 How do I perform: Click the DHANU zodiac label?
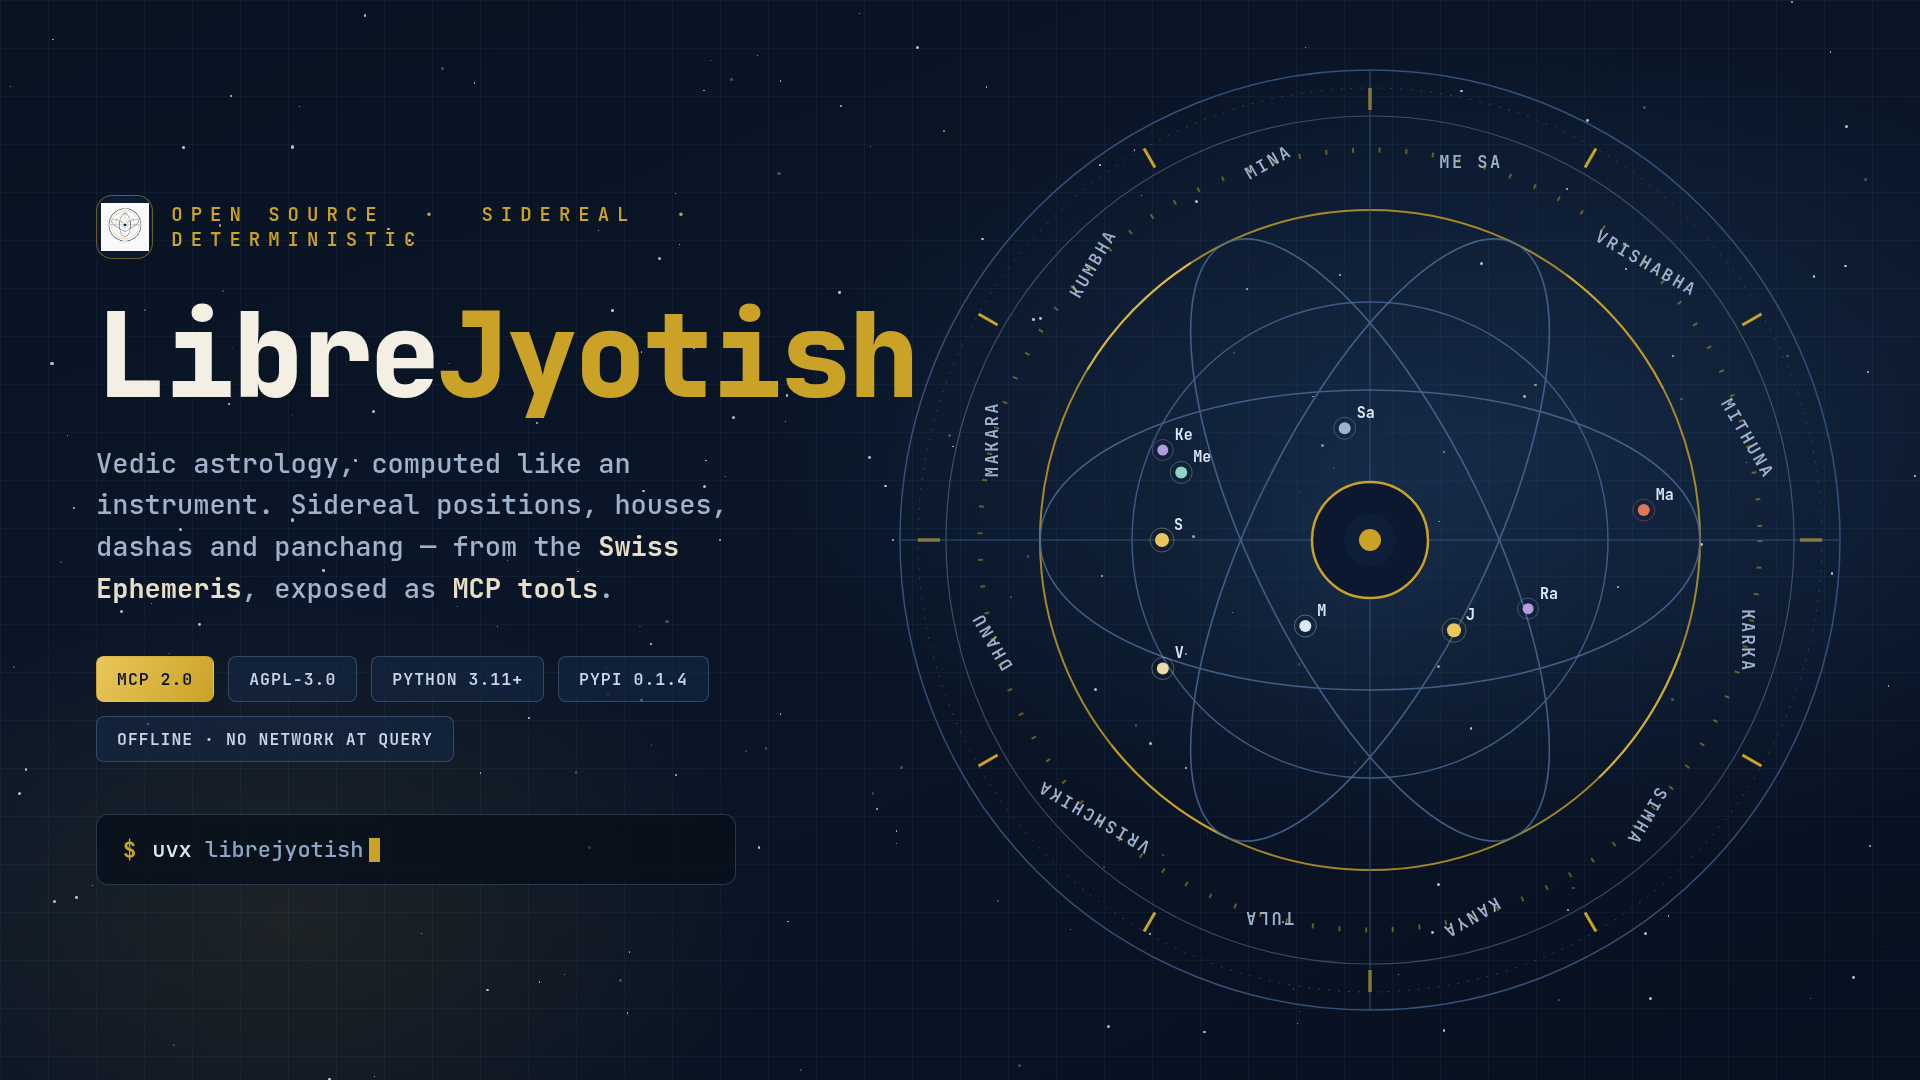tap(993, 642)
